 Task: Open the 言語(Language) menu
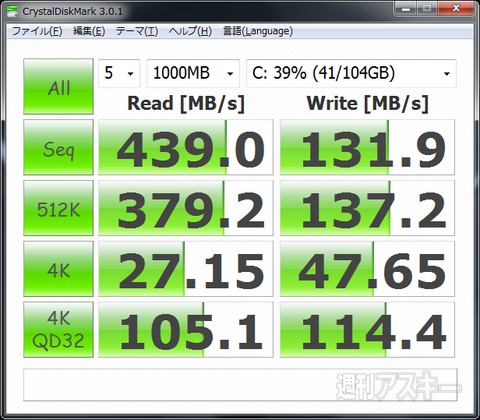(258, 31)
